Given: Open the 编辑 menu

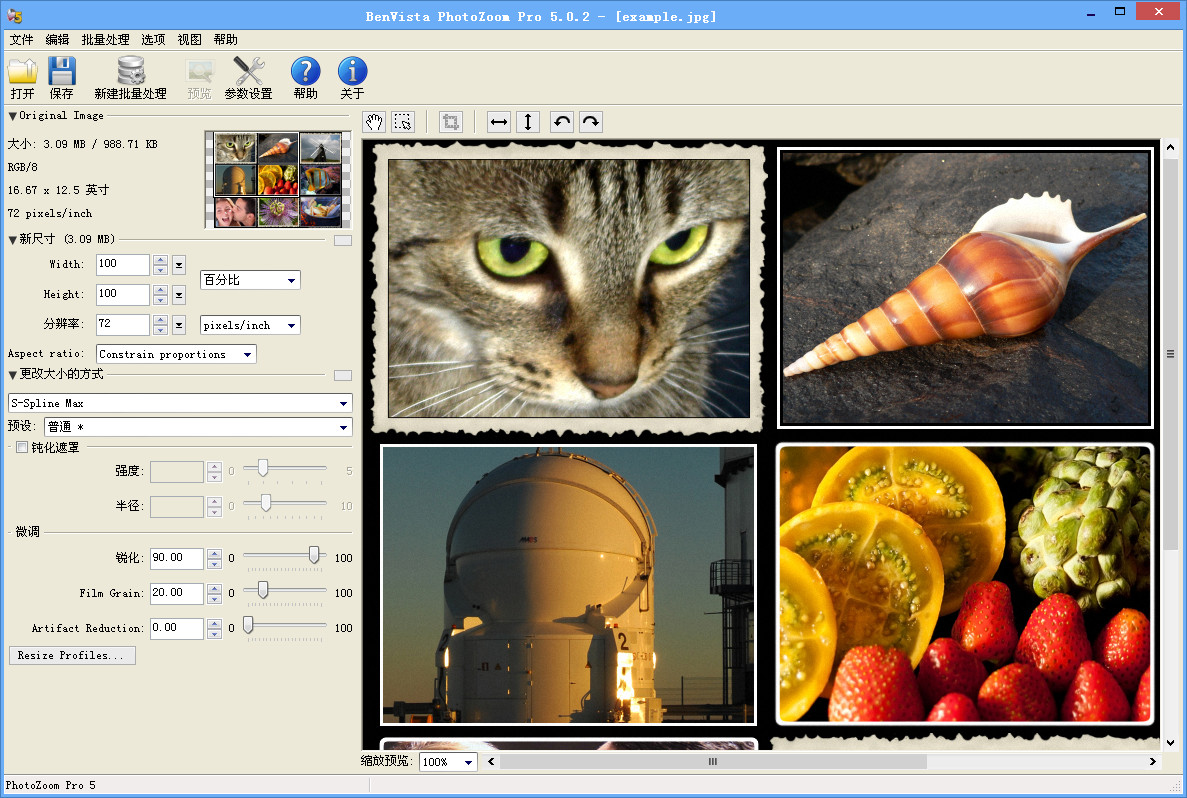Looking at the screenshot, I should tap(57, 39).
